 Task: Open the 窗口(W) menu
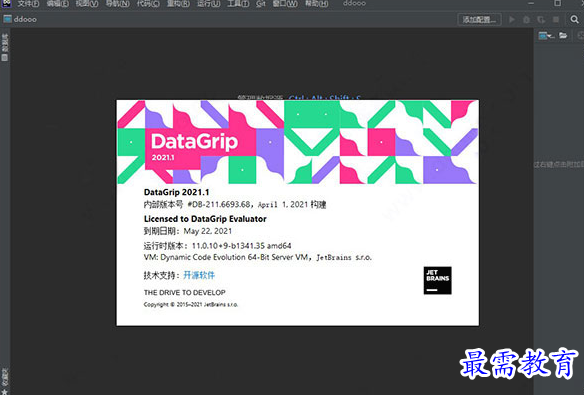pos(285,4)
